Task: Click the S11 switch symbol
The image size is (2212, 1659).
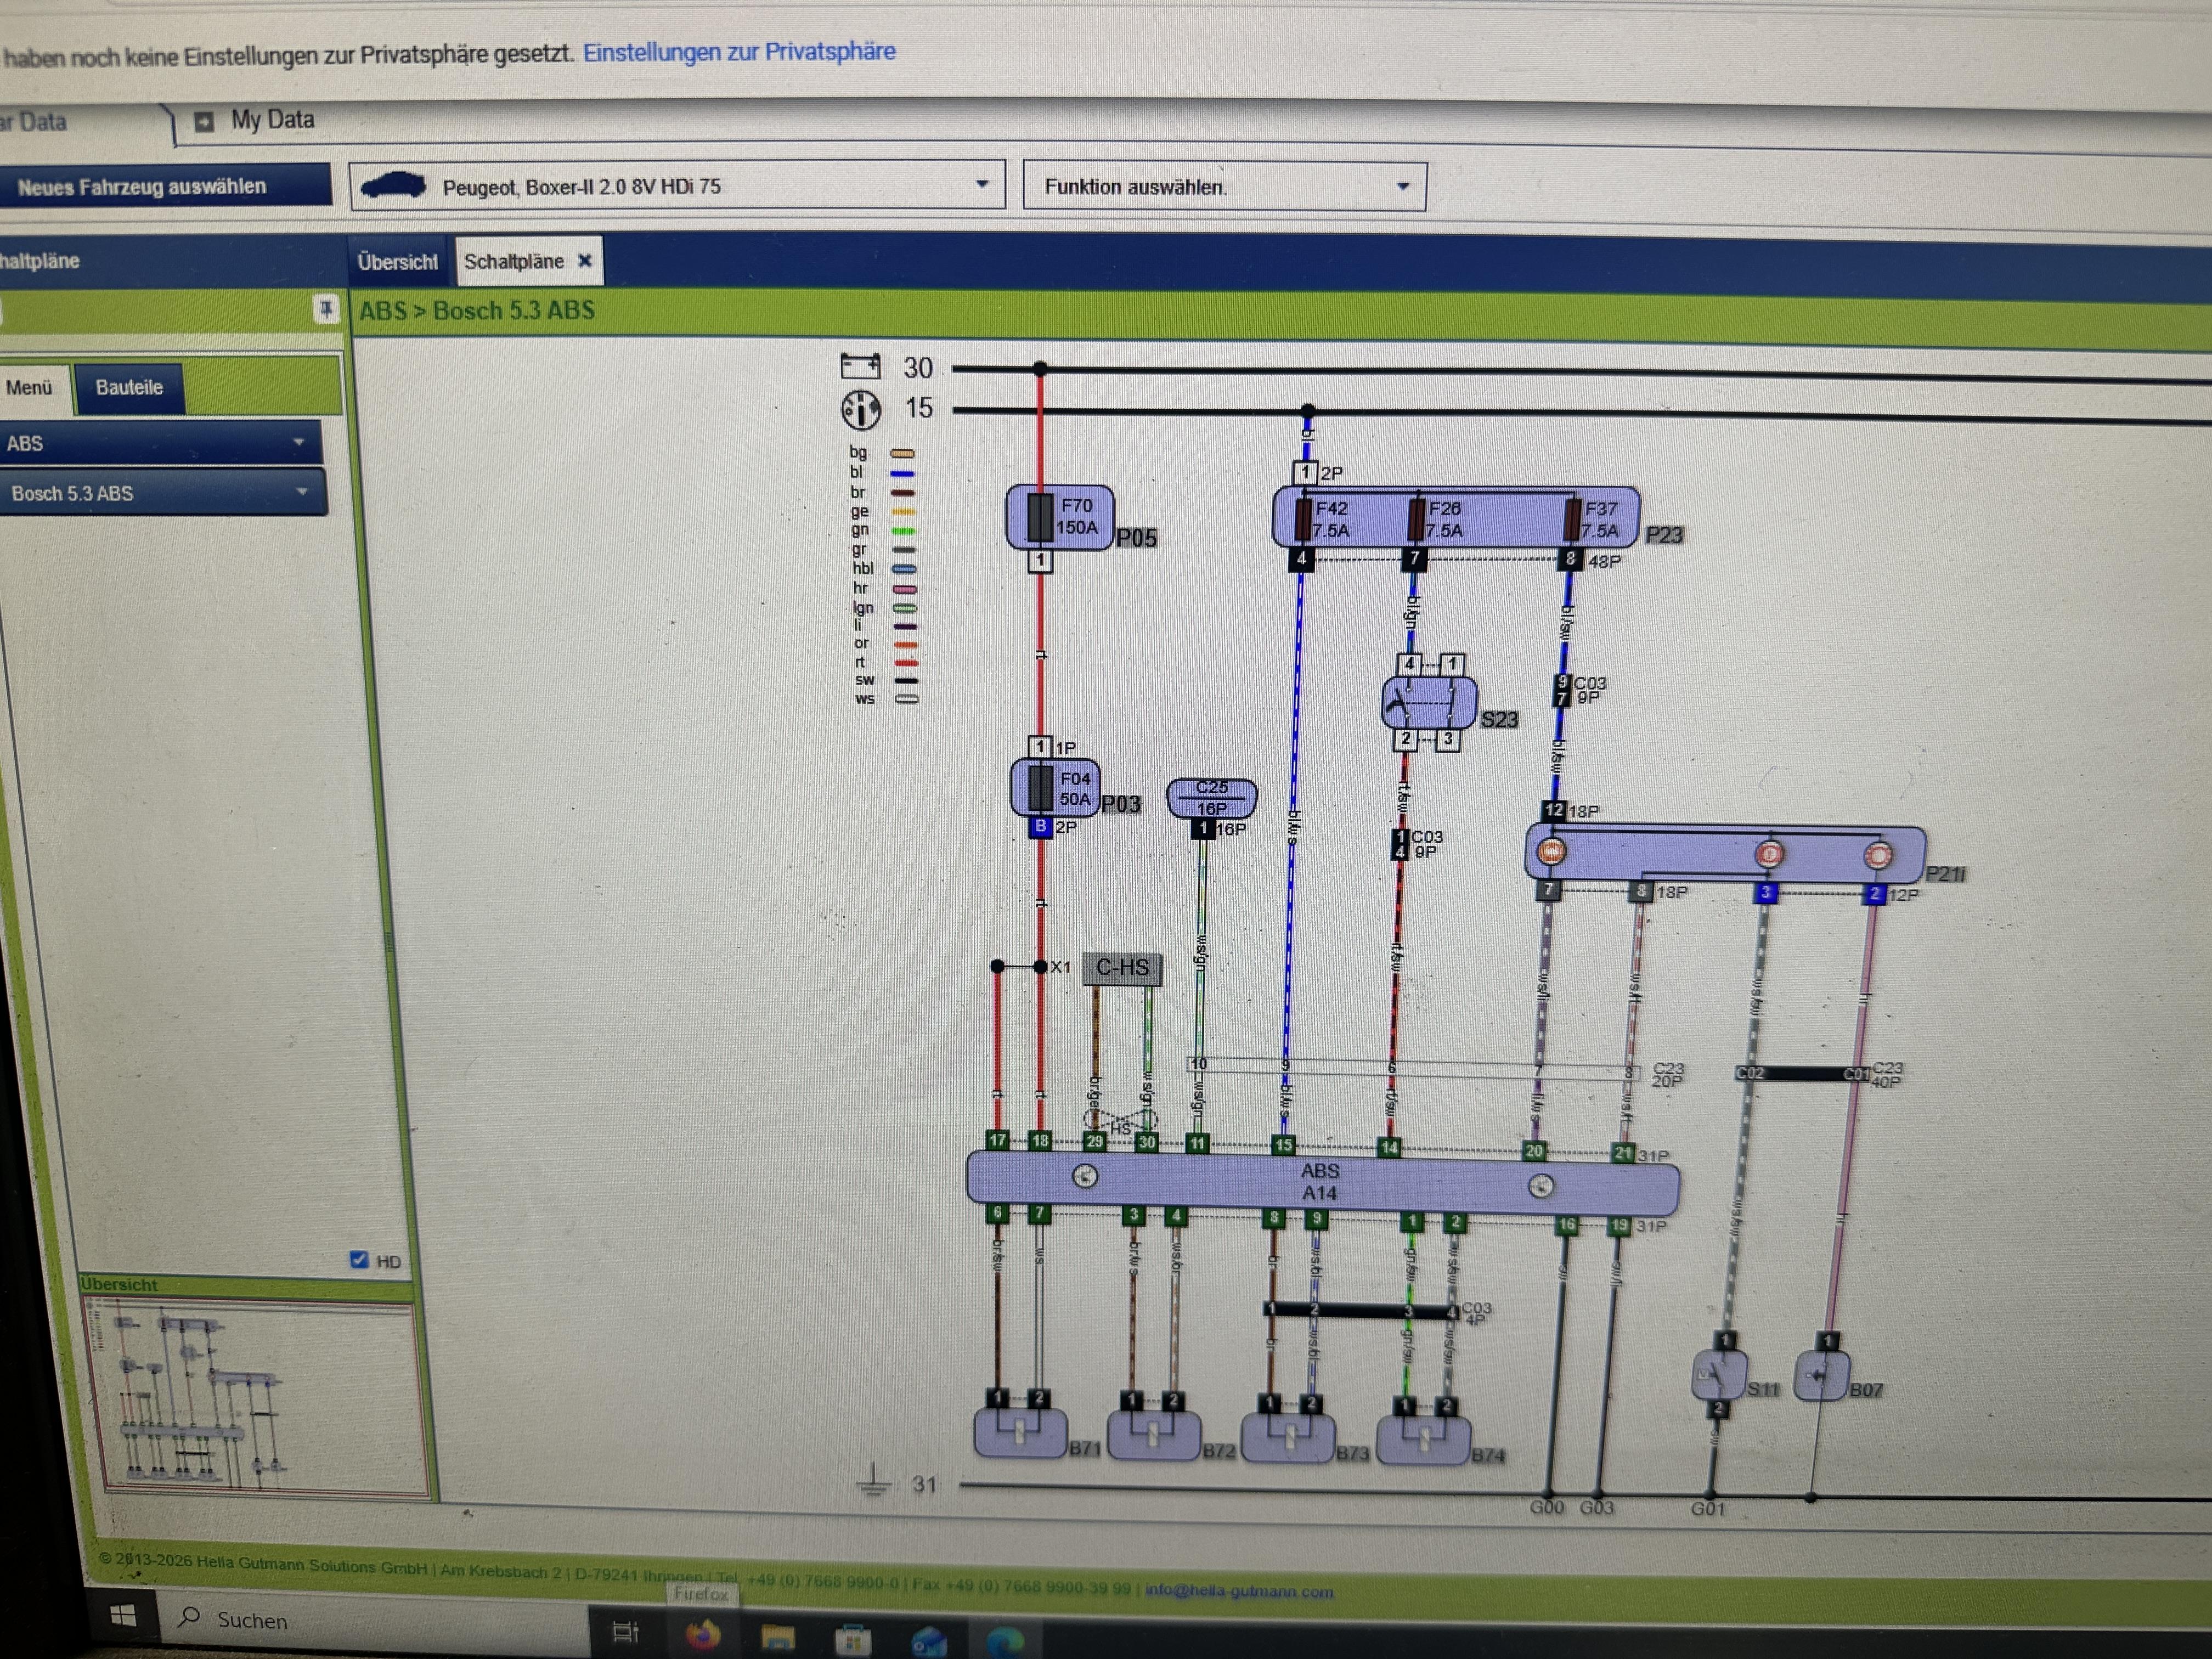Action: (x=1718, y=1376)
